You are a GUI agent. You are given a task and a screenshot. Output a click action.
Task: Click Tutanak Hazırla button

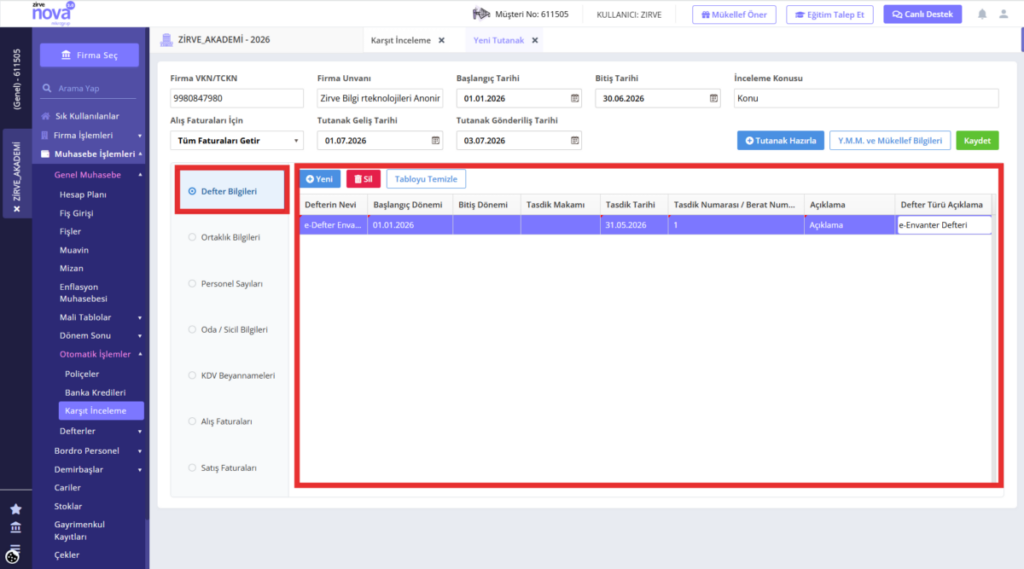(780, 140)
